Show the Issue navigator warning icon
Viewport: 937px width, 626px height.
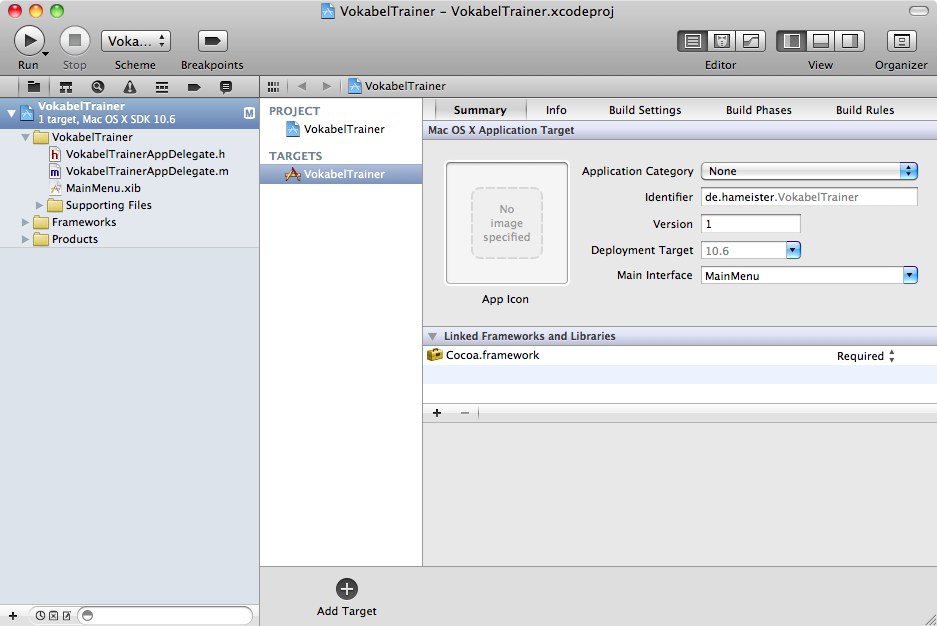coord(130,87)
